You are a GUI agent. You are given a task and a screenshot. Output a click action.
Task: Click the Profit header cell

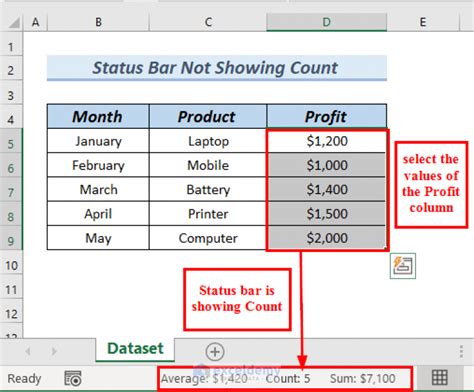click(326, 116)
